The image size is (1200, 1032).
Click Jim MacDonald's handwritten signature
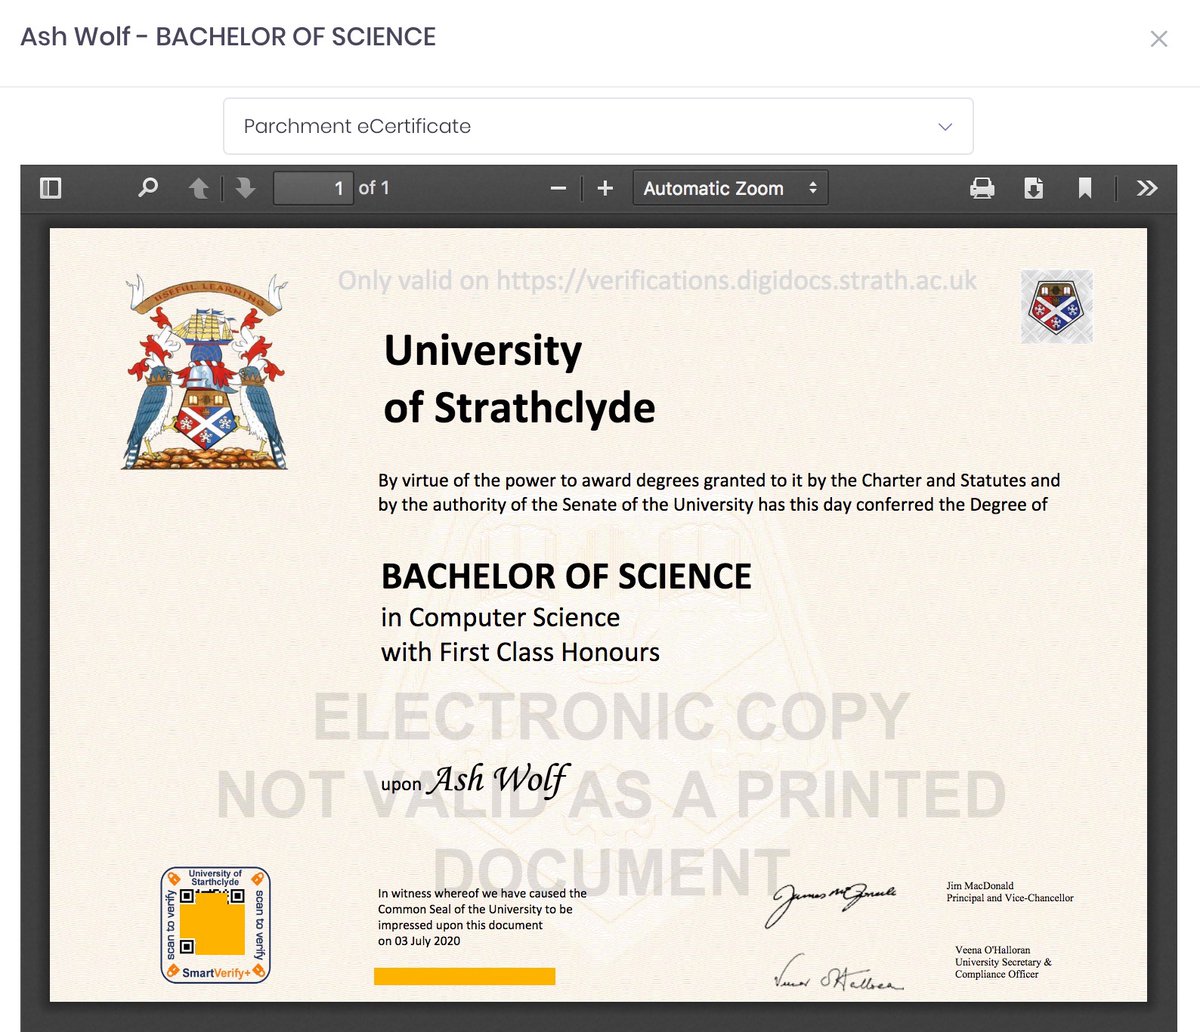click(x=831, y=903)
